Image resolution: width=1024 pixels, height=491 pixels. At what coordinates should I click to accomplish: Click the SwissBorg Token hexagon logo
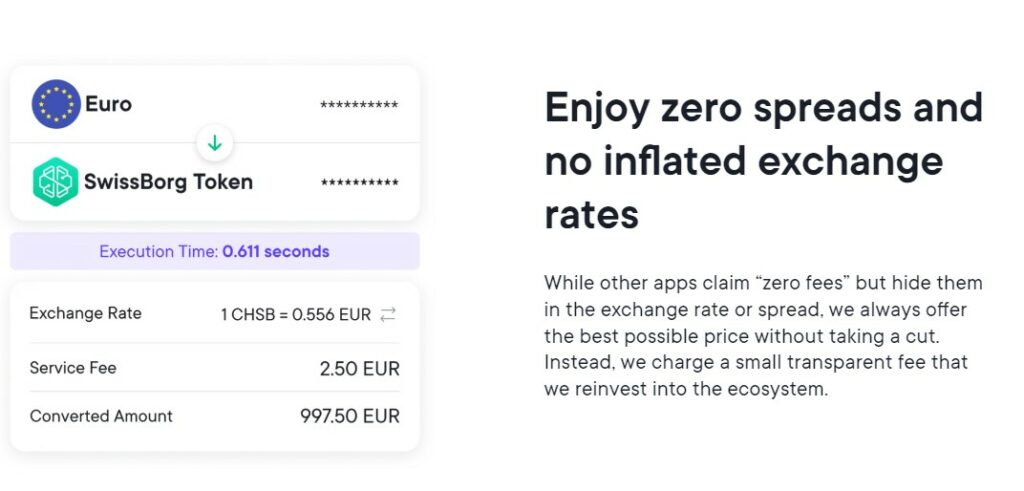[56, 182]
